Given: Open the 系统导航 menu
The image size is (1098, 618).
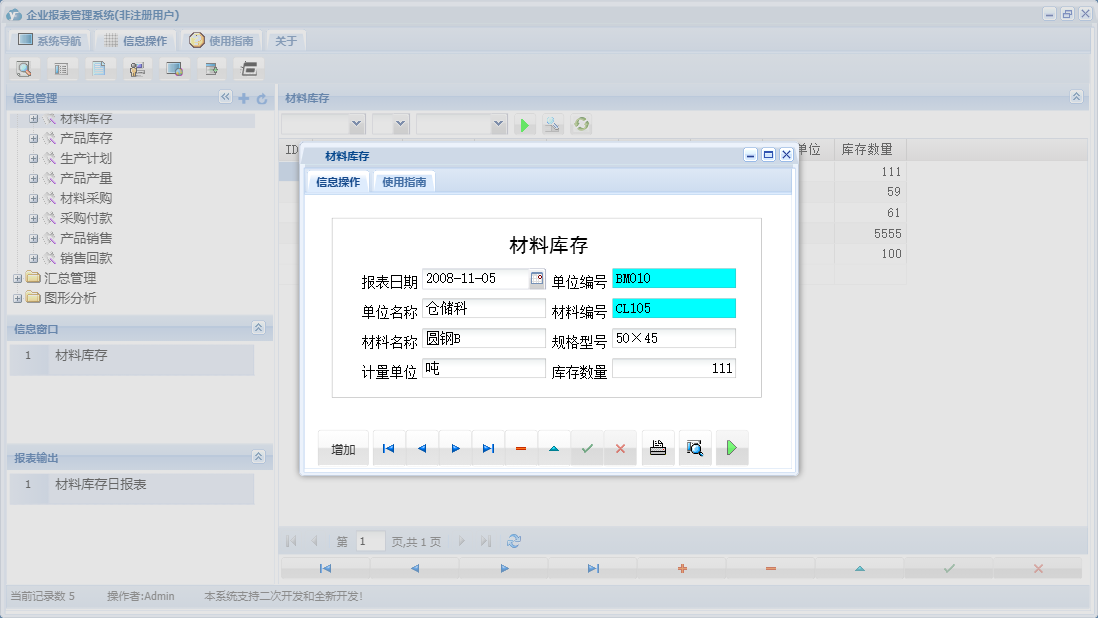Looking at the screenshot, I should pos(48,40).
